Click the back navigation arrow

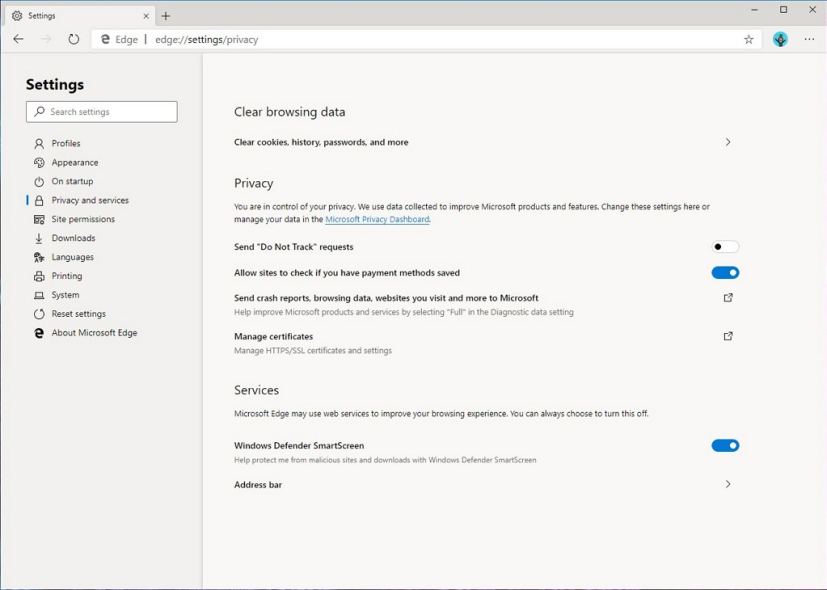(x=18, y=39)
